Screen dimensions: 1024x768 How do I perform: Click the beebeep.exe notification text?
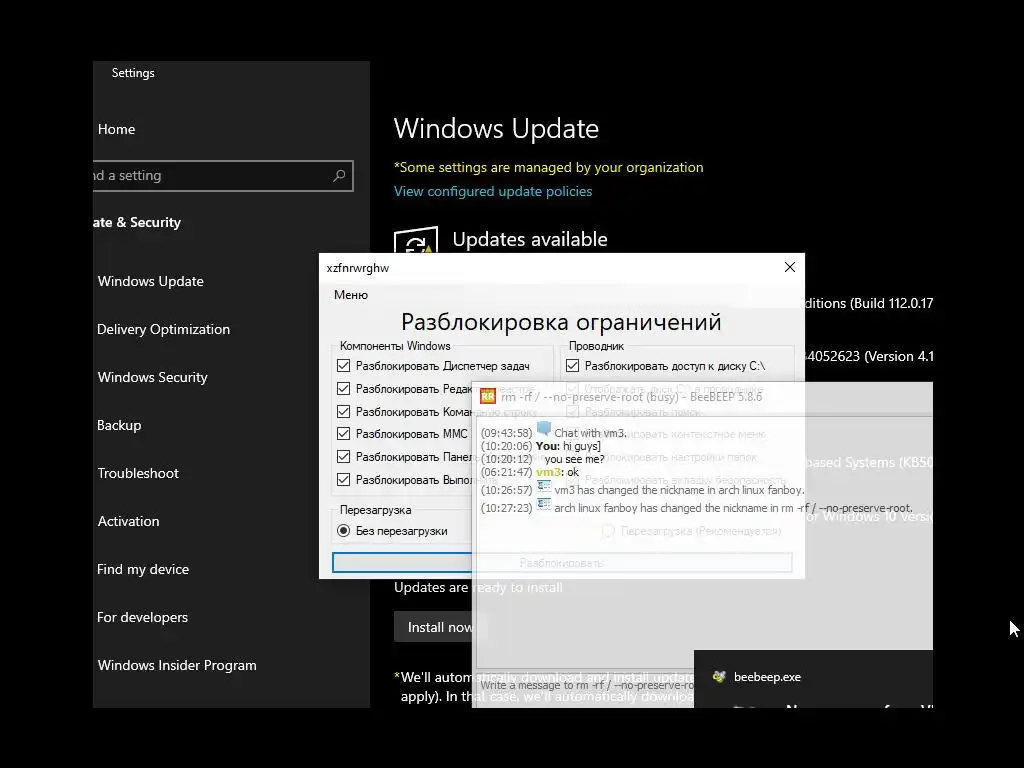click(x=767, y=677)
